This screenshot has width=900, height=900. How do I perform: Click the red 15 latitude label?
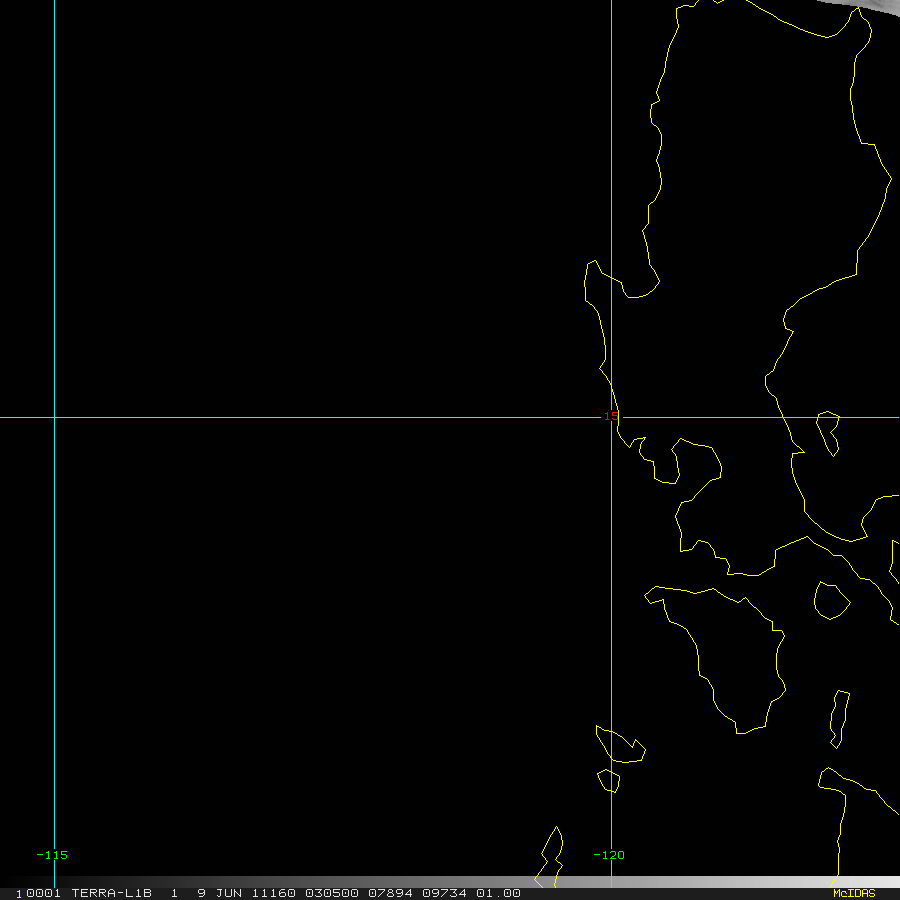(610, 416)
